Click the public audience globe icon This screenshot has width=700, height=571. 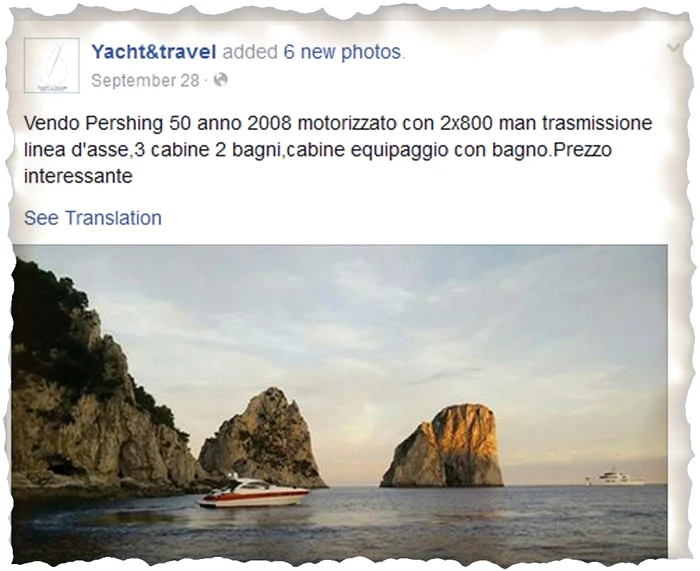pos(221,80)
